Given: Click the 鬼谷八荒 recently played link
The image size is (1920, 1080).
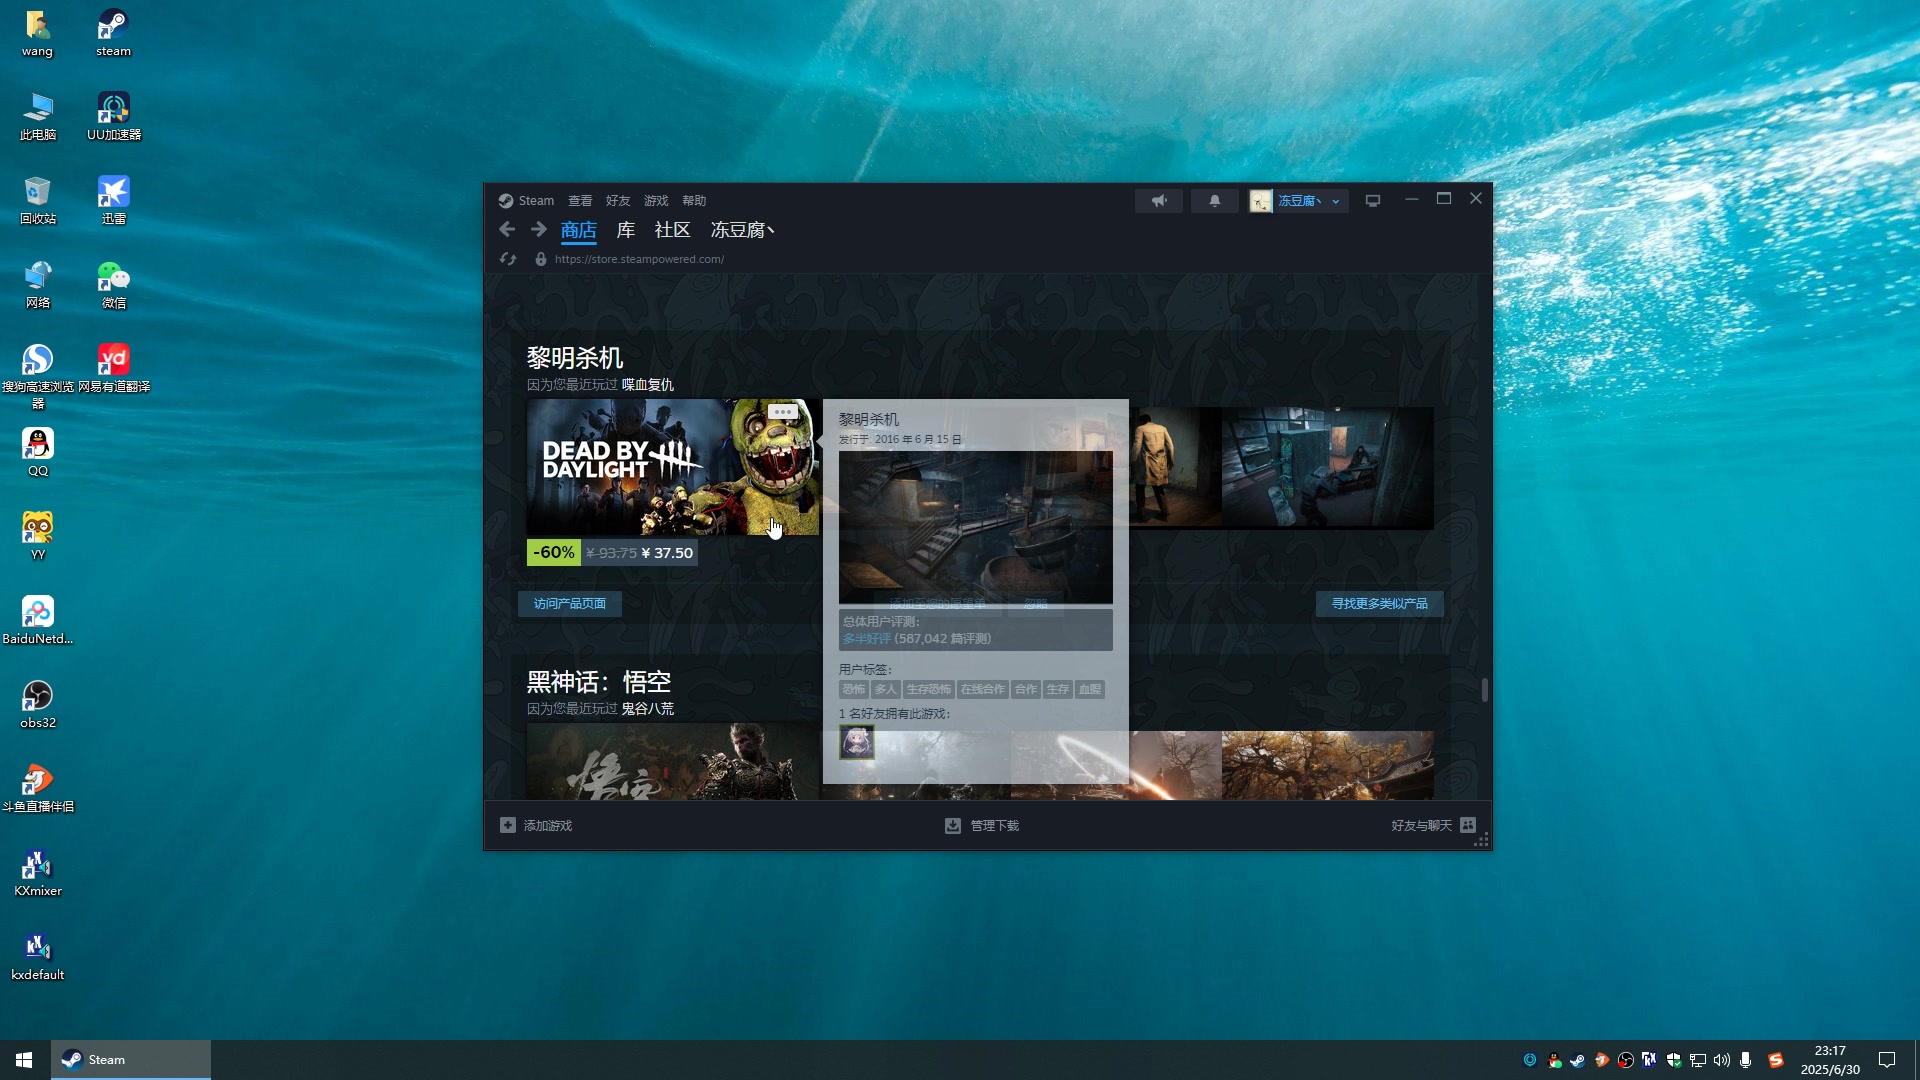Looking at the screenshot, I should (x=648, y=709).
